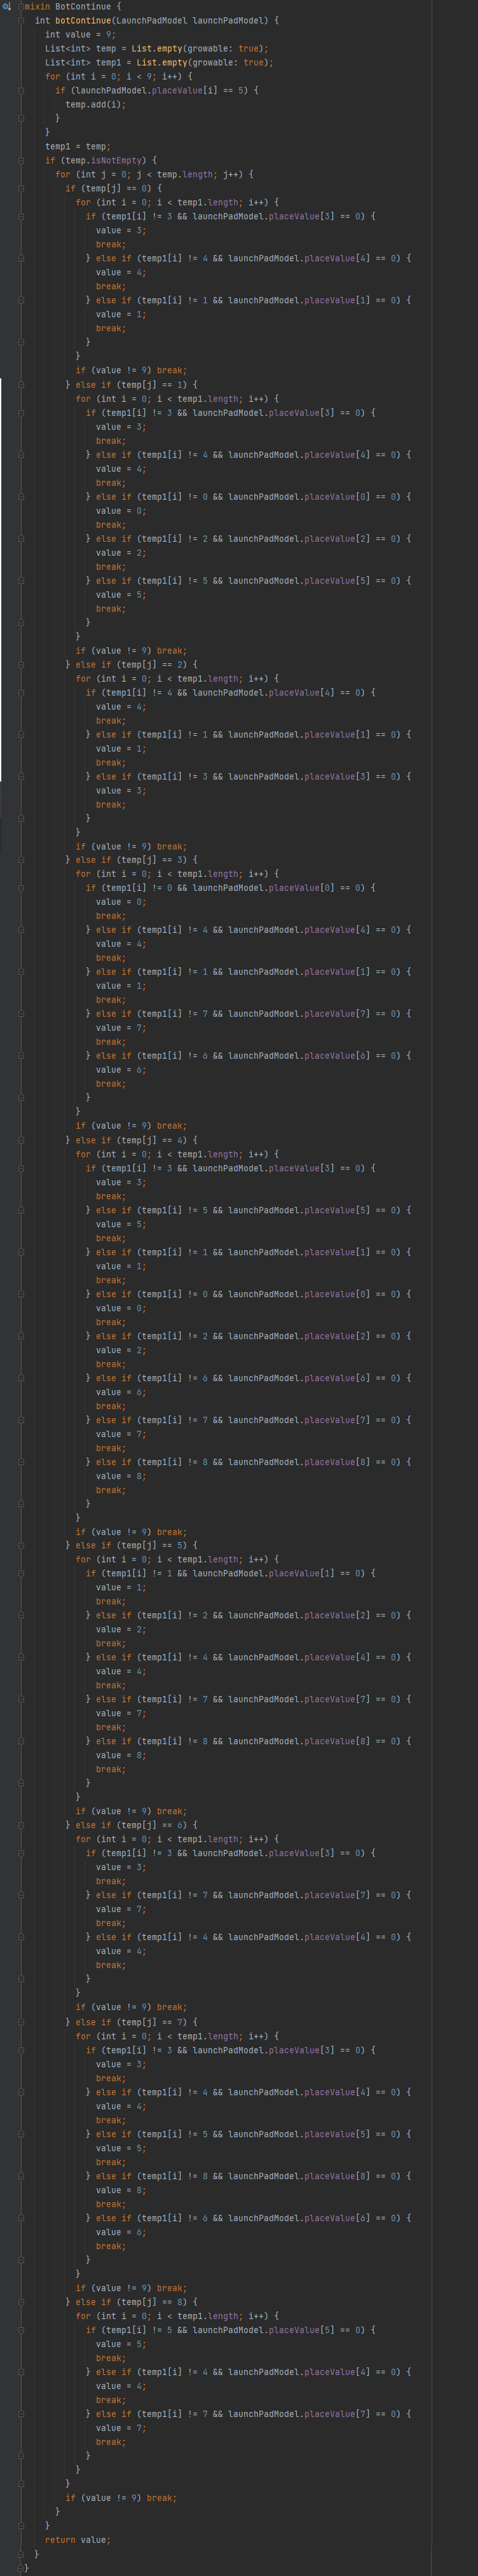Place cursor on 'int value = 9;' line

coord(80,34)
